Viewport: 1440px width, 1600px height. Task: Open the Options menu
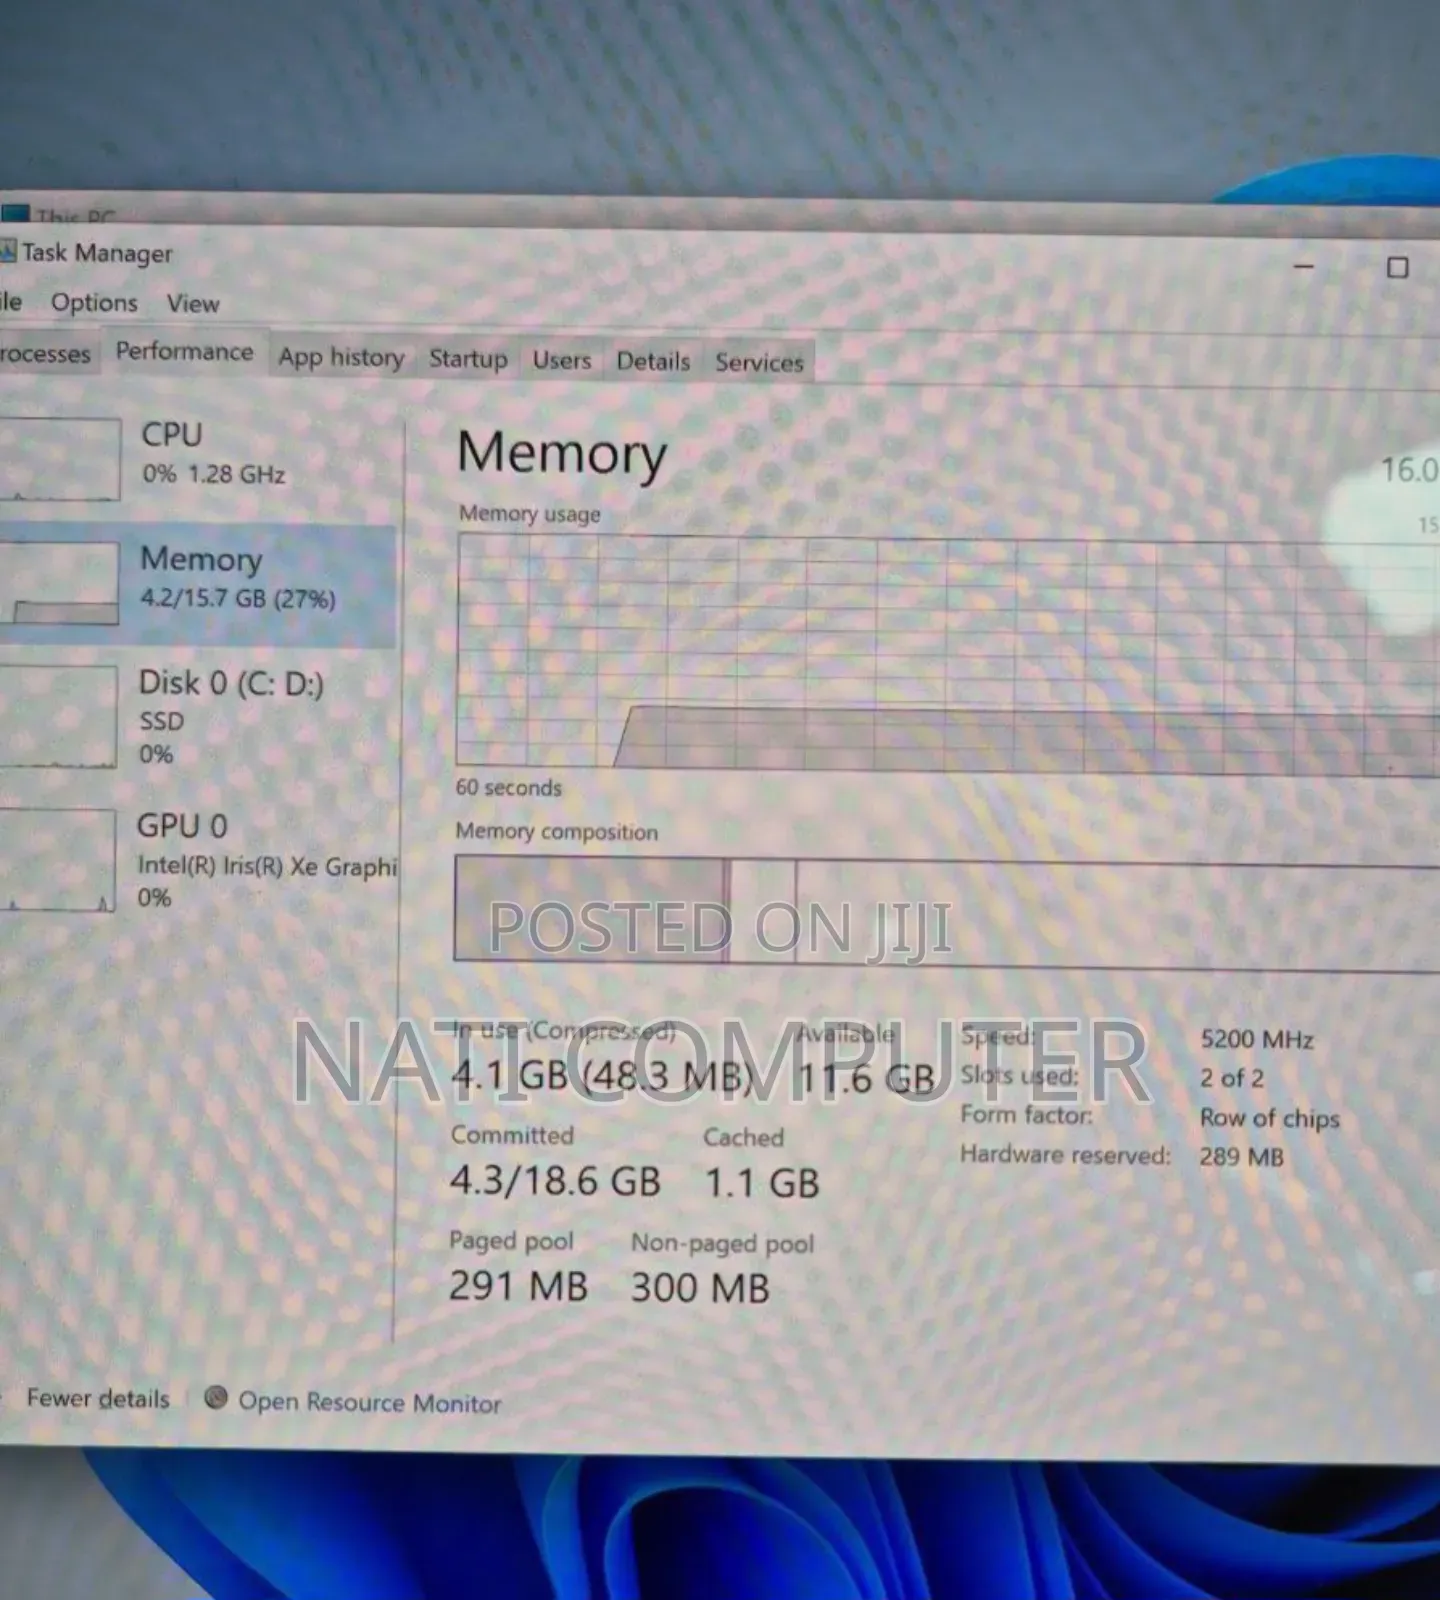94,302
